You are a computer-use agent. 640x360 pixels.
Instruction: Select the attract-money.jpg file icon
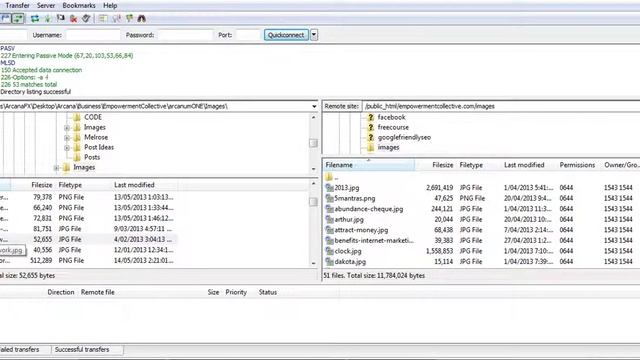point(329,230)
